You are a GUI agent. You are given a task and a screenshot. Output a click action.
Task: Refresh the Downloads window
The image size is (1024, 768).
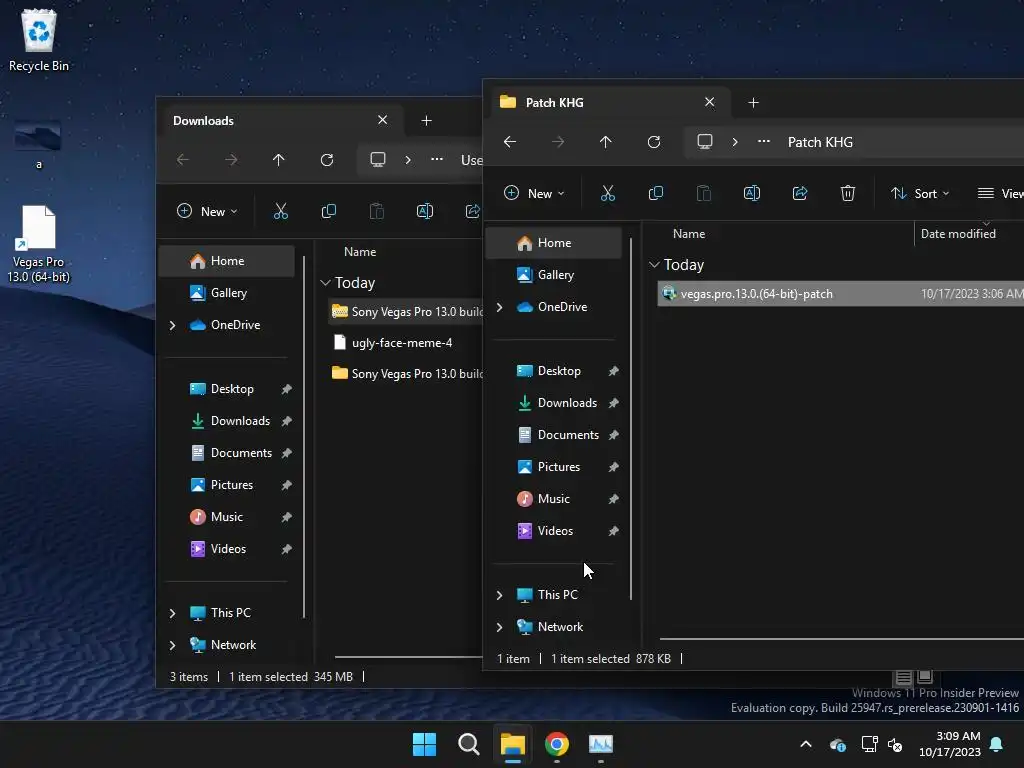point(327,160)
